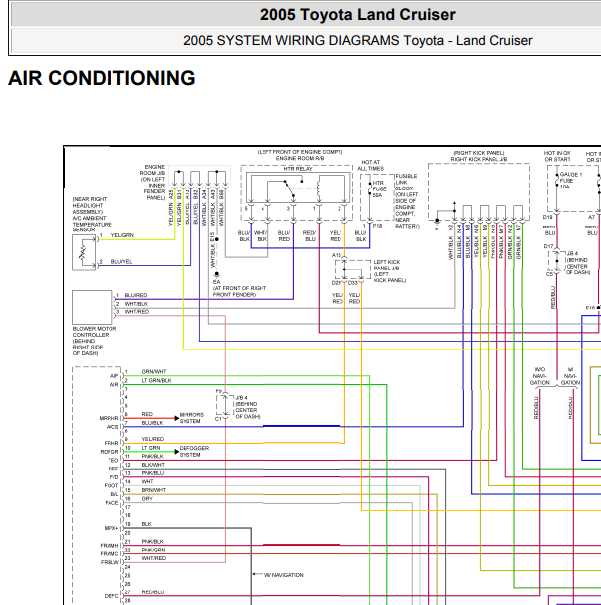Select the "TEO" terminal name
This screenshot has width=601, height=605.
tap(113, 460)
